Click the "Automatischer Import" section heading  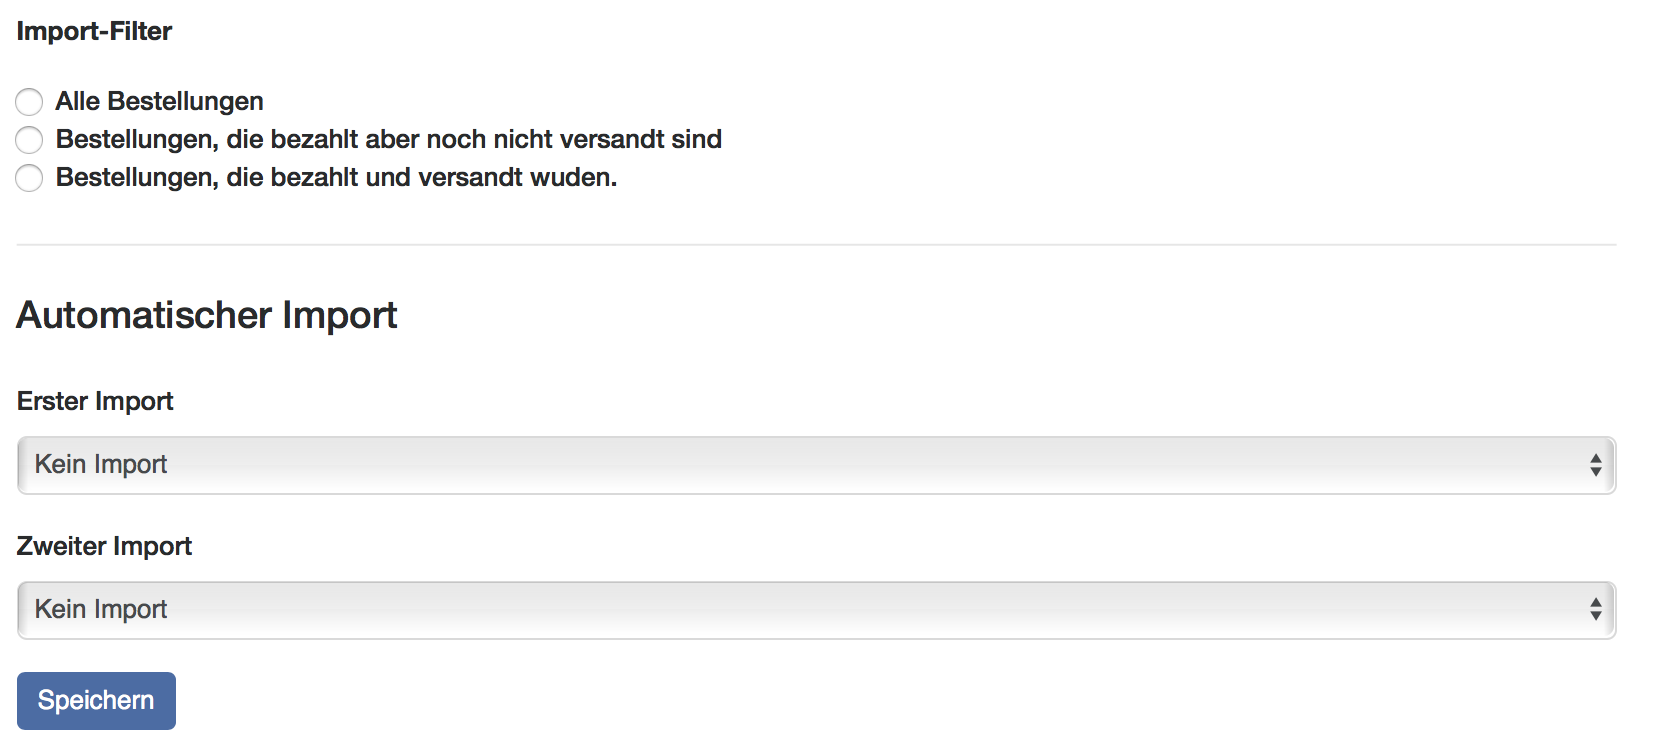coord(207,315)
